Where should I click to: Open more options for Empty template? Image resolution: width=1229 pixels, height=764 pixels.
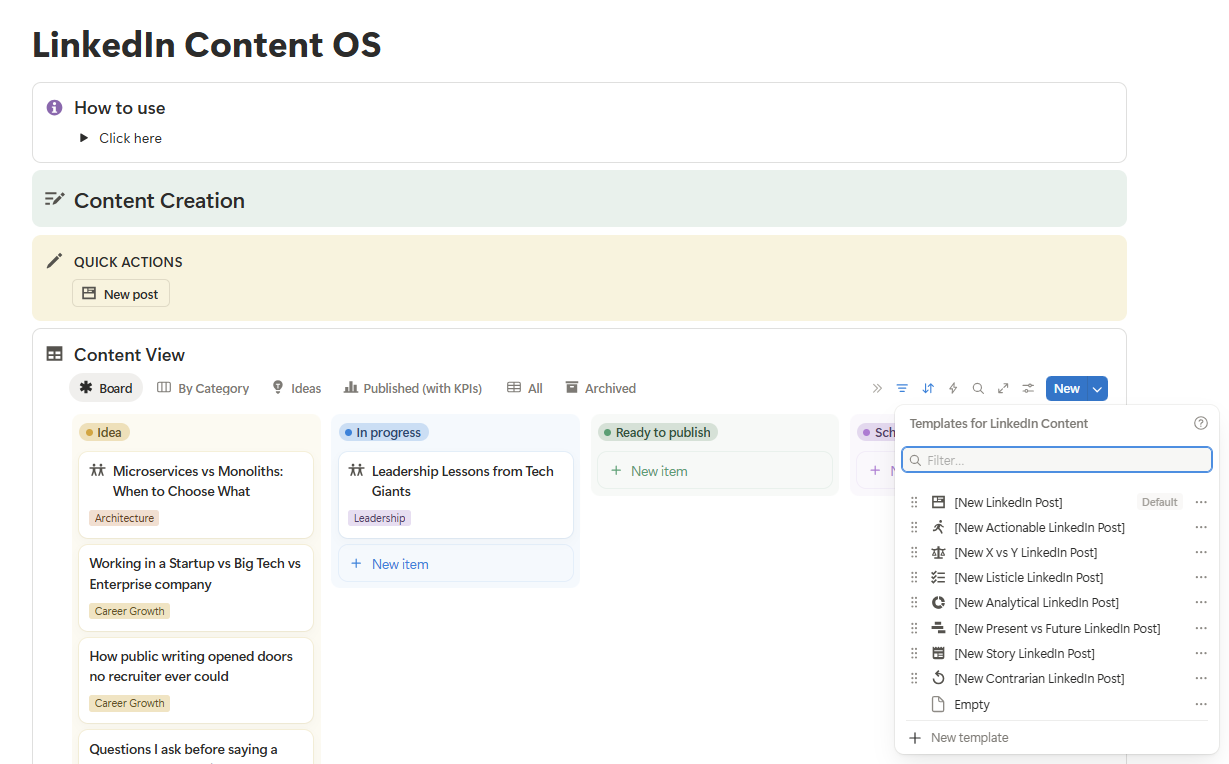coord(1201,704)
